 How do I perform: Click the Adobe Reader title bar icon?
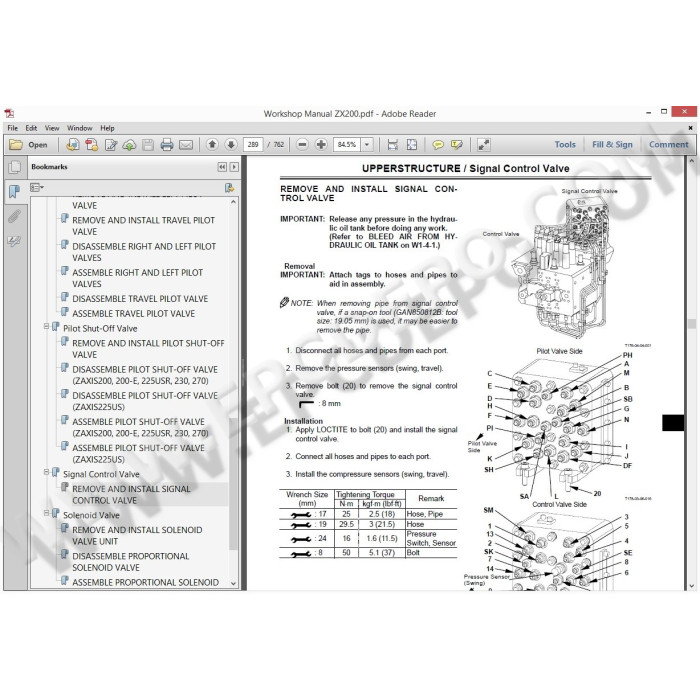point(9,113)
